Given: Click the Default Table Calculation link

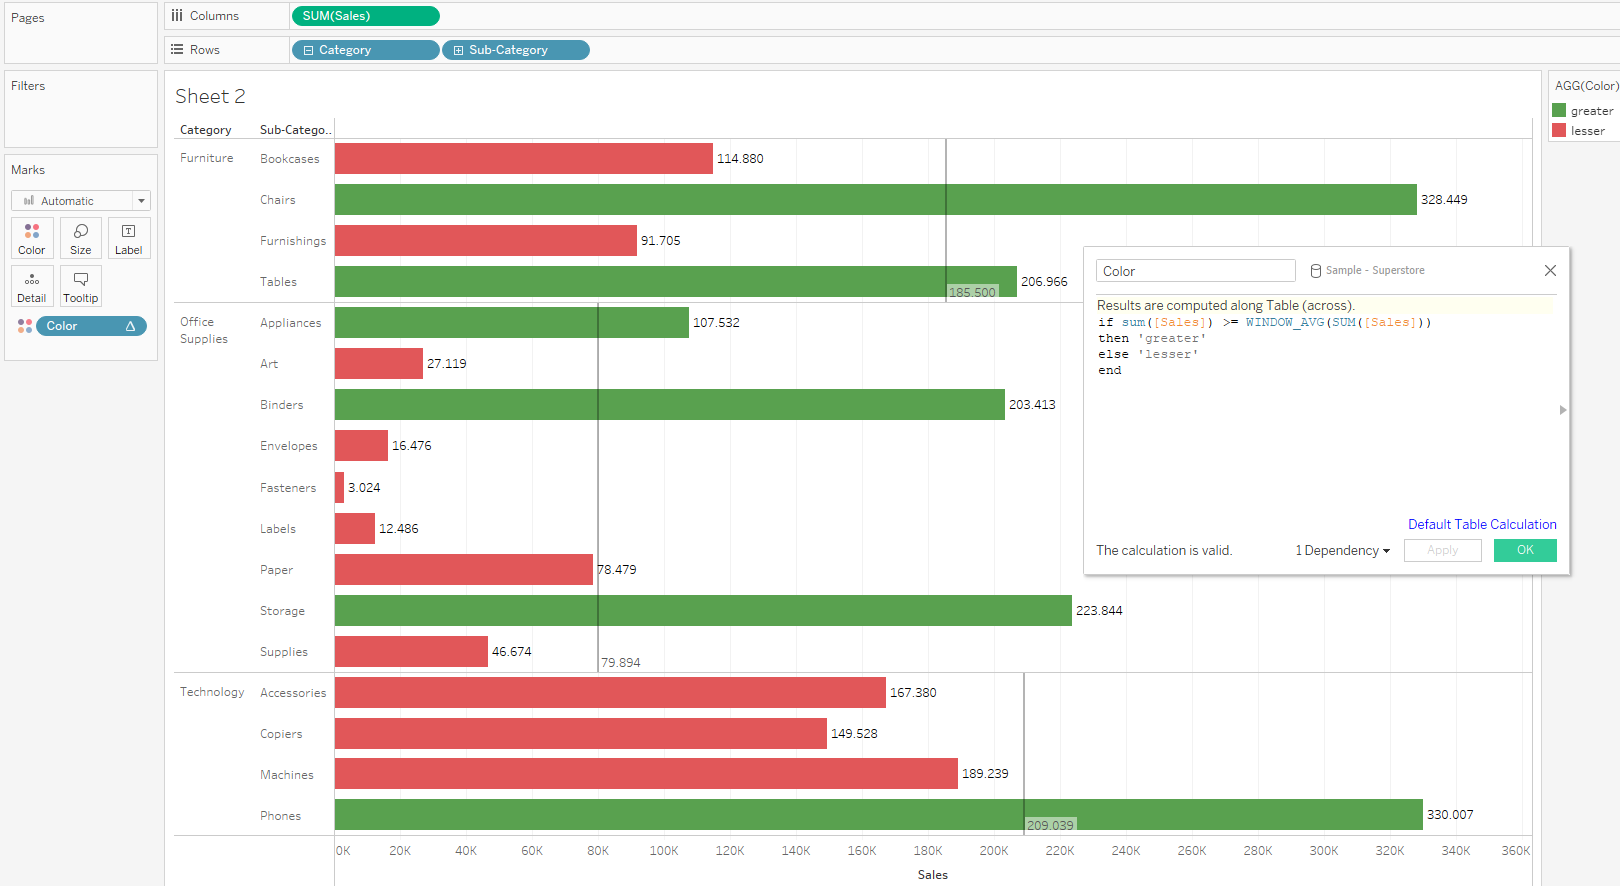Looking at the screenshot, I should pos(1482,524).
